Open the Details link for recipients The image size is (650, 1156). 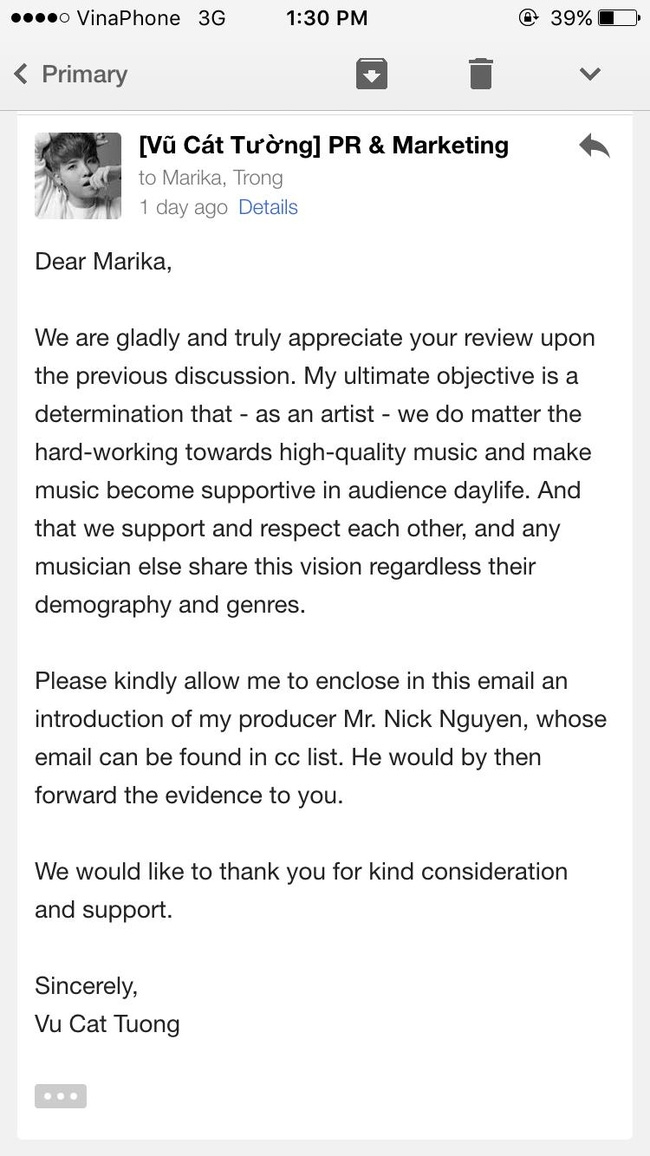tap(268, 207)
